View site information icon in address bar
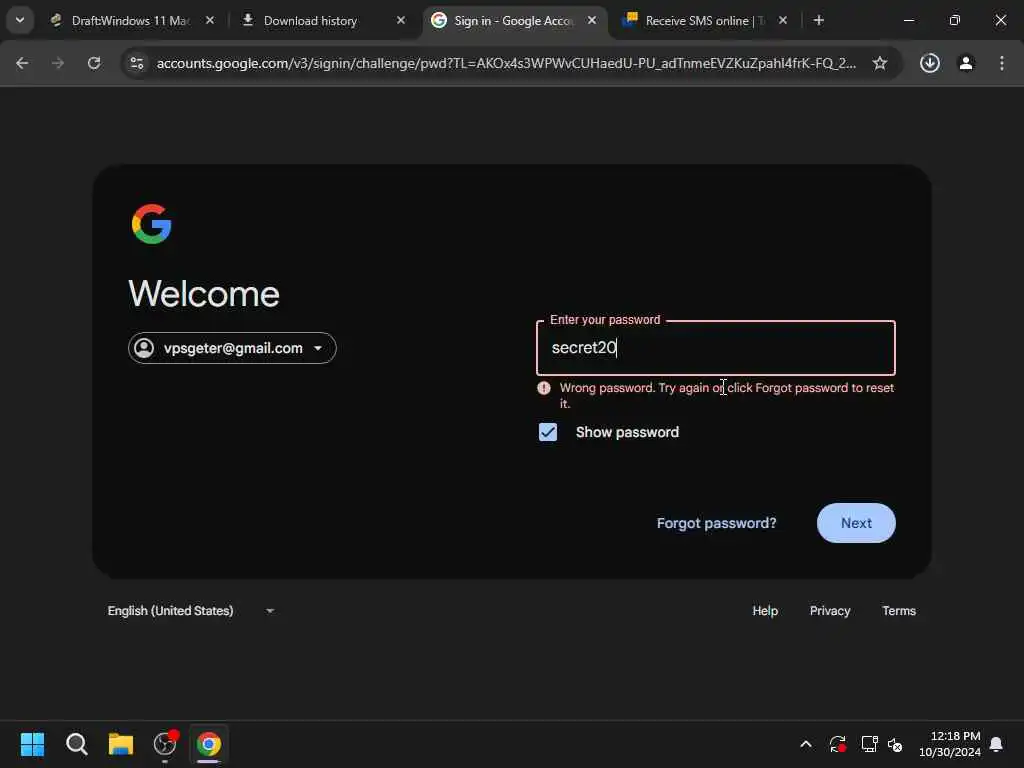This screenshot has width=1024, height=768. pos(136,63)
